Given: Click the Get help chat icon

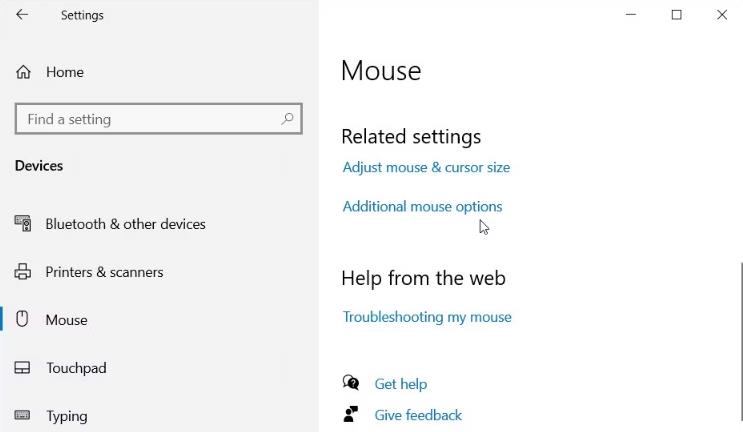Looking at the screenshot, I should click(x=351, y=382).
